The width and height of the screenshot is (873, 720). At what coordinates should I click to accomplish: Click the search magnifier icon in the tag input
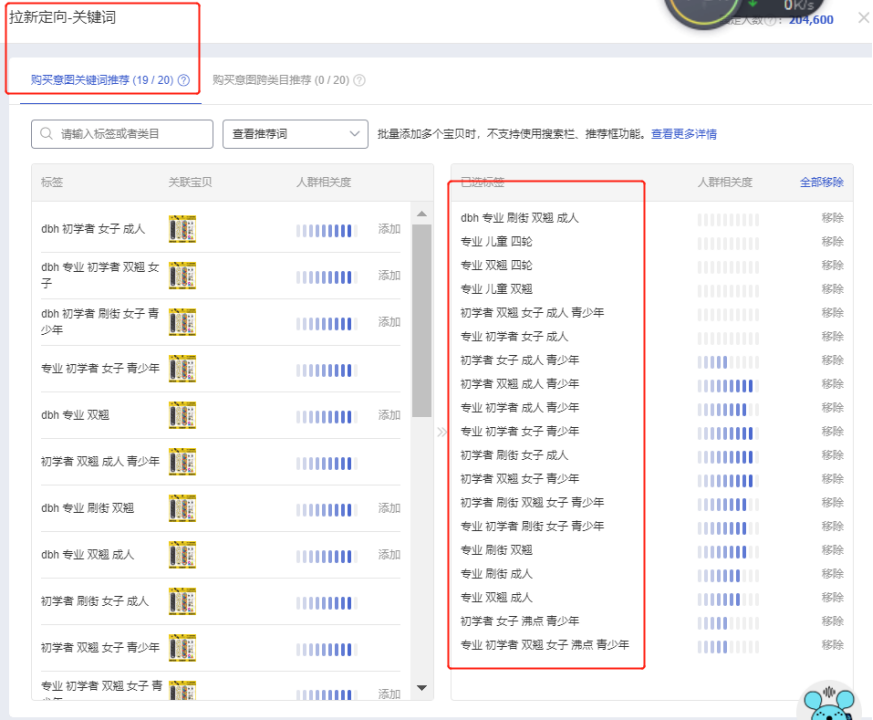[47, 134]
